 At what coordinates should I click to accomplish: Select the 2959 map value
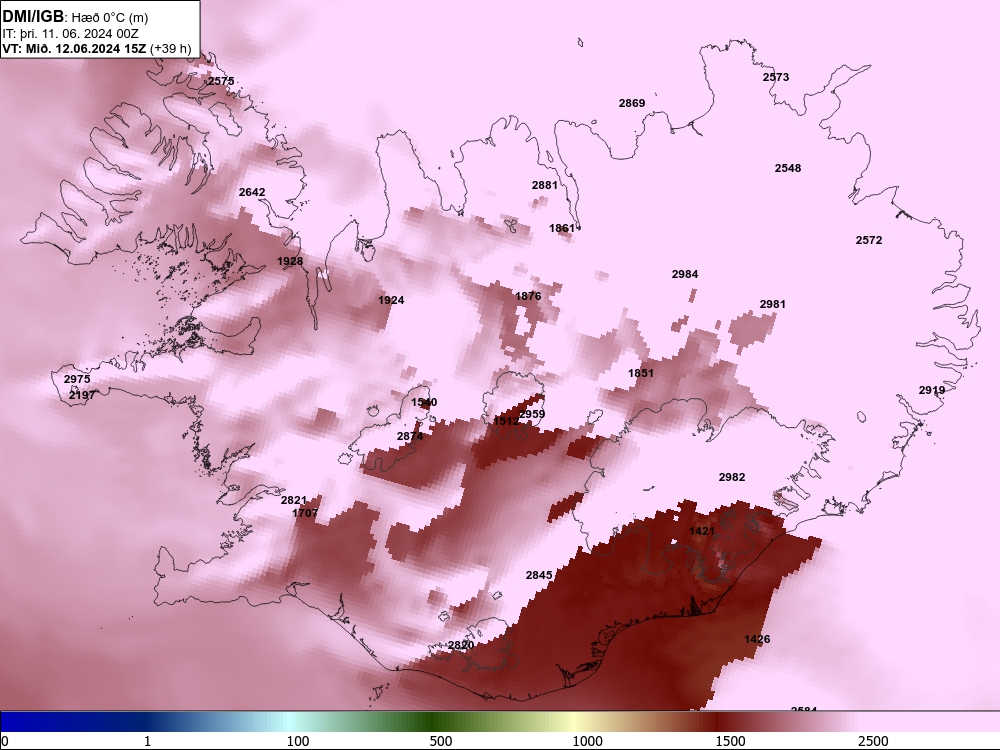point(532,414)
